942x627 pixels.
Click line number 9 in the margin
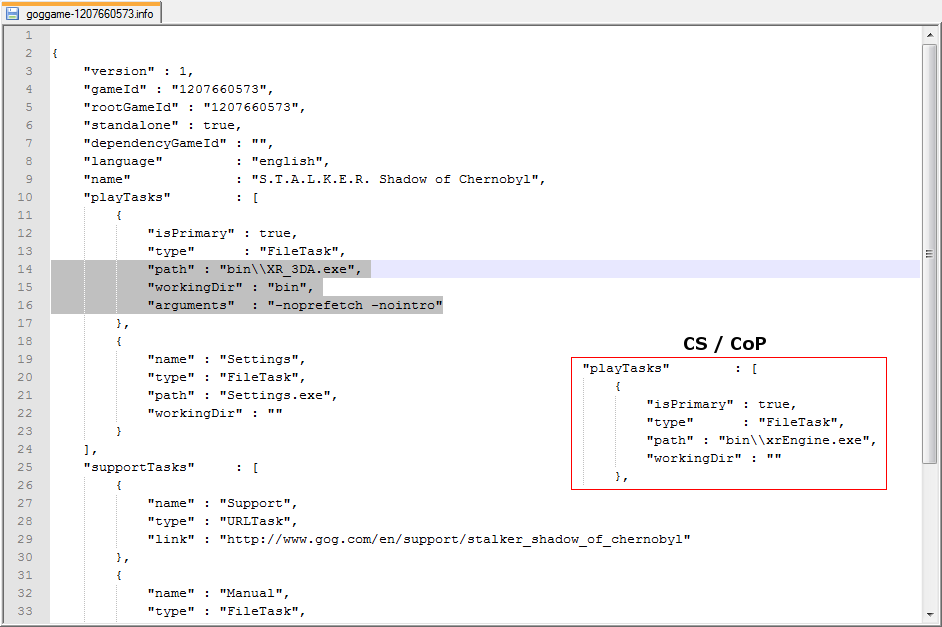[x=29, y=179]
